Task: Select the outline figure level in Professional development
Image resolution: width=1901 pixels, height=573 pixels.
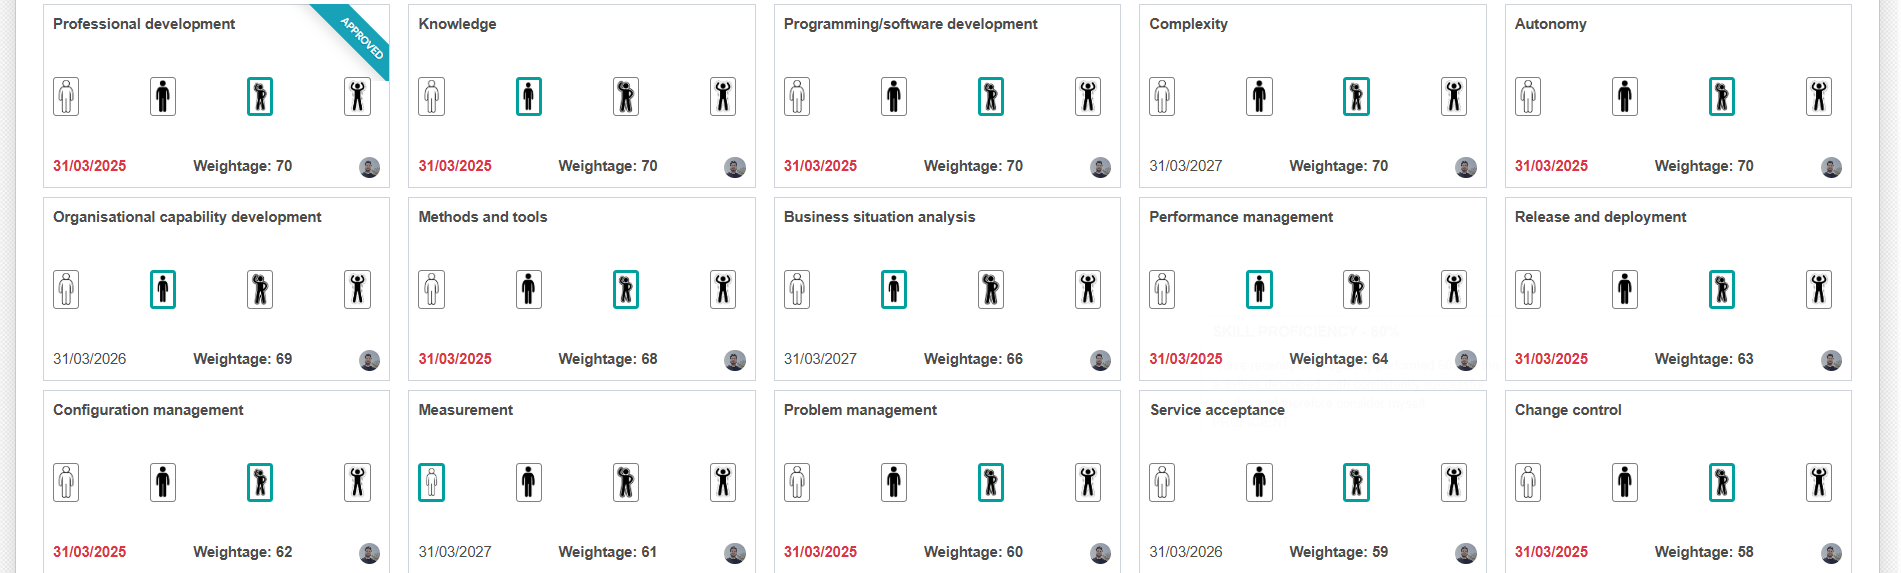Action: [x=66, y=97]
